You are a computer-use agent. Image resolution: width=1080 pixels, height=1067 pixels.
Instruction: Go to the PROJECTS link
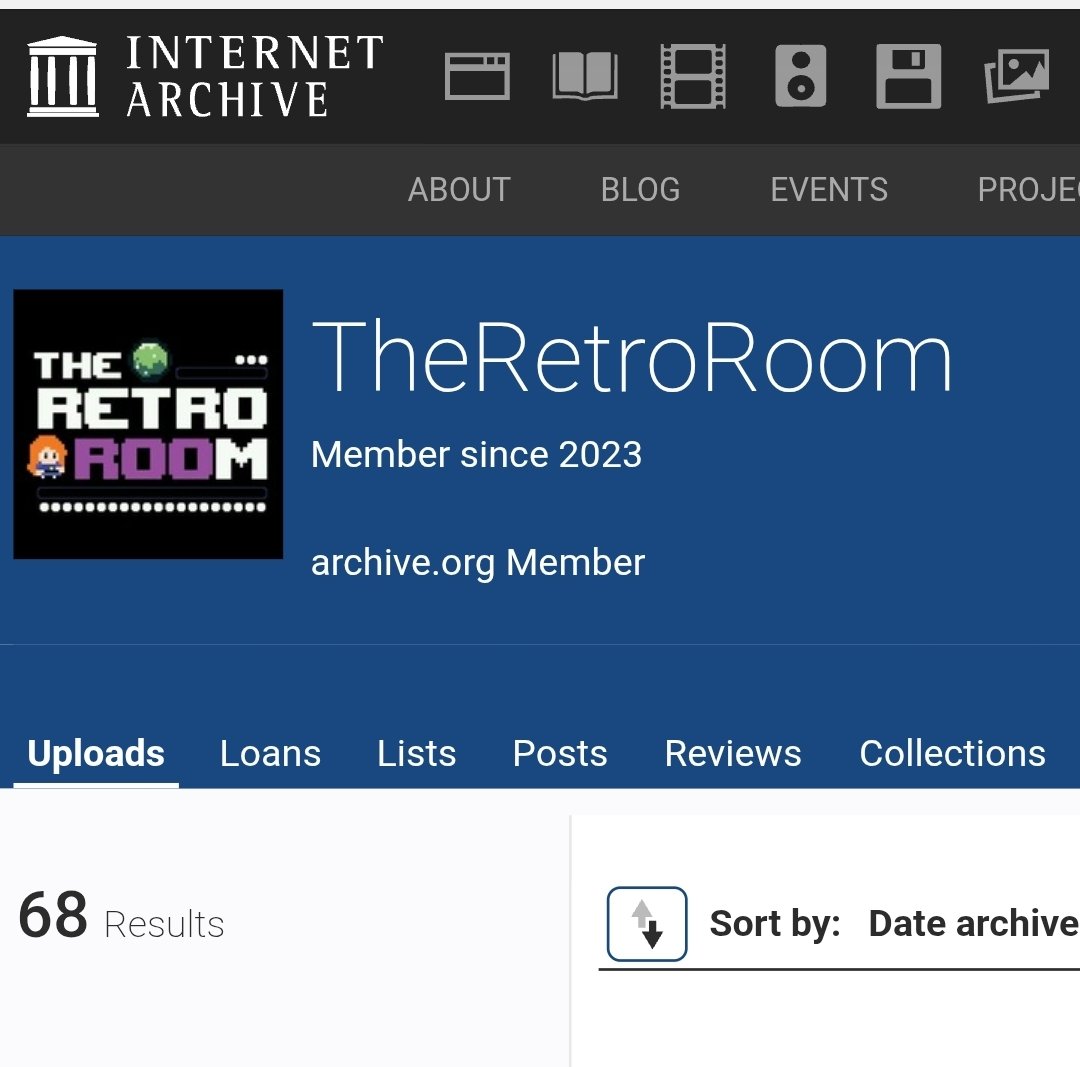[x=1028, y=189]
